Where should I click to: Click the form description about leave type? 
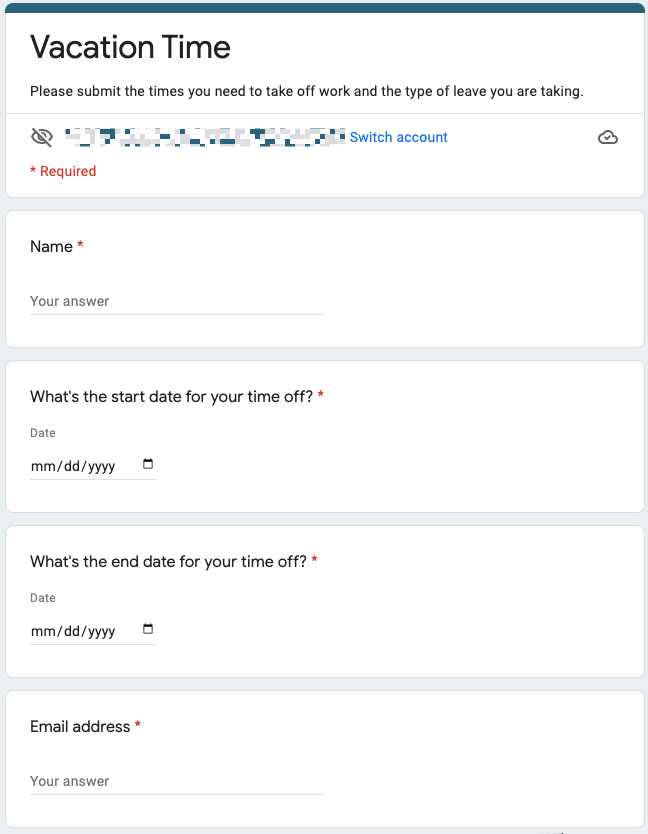pyautogui.click(x=306, y=91)
